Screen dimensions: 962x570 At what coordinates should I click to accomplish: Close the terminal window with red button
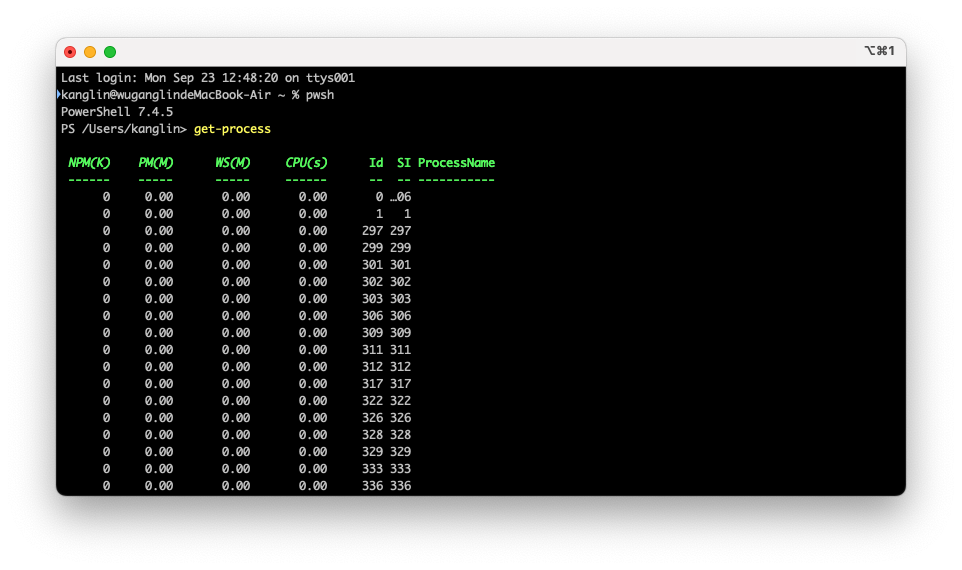(x=70, y=52)
